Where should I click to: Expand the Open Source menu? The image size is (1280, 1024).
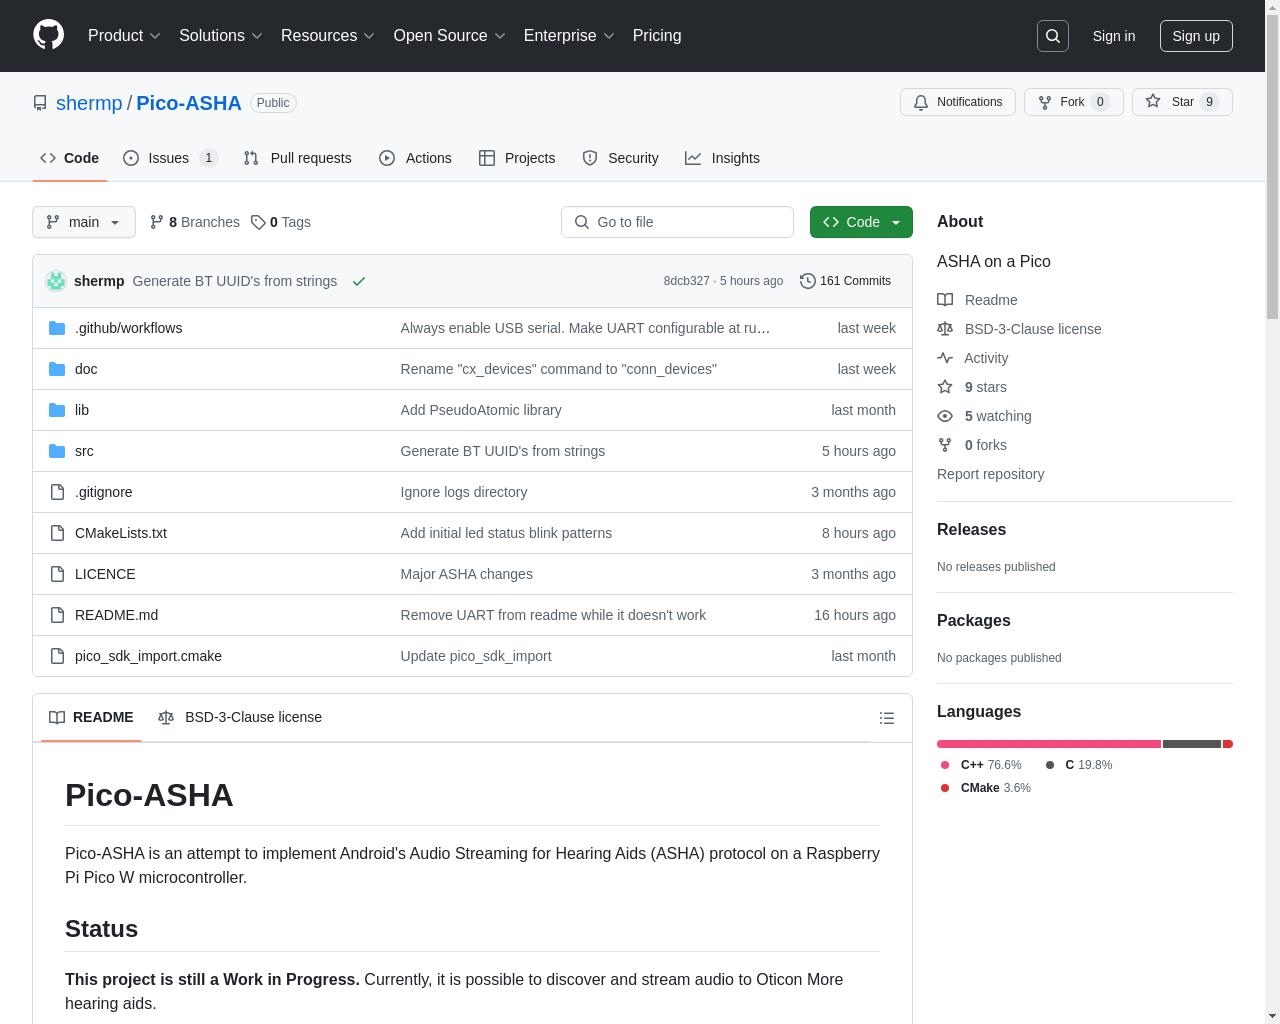(x=449, y=36)
